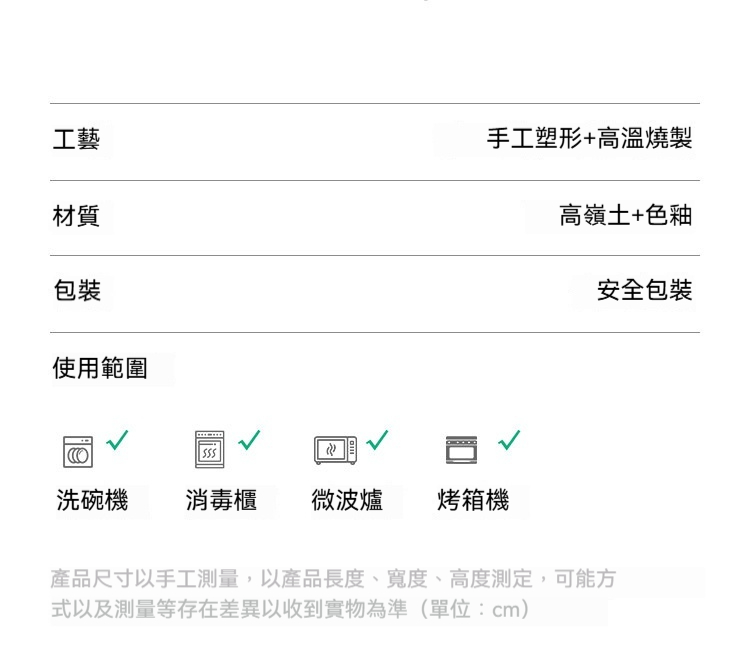Click the 包裝 row label
Screen dimensions: 750x651
(x=76, y=291)
